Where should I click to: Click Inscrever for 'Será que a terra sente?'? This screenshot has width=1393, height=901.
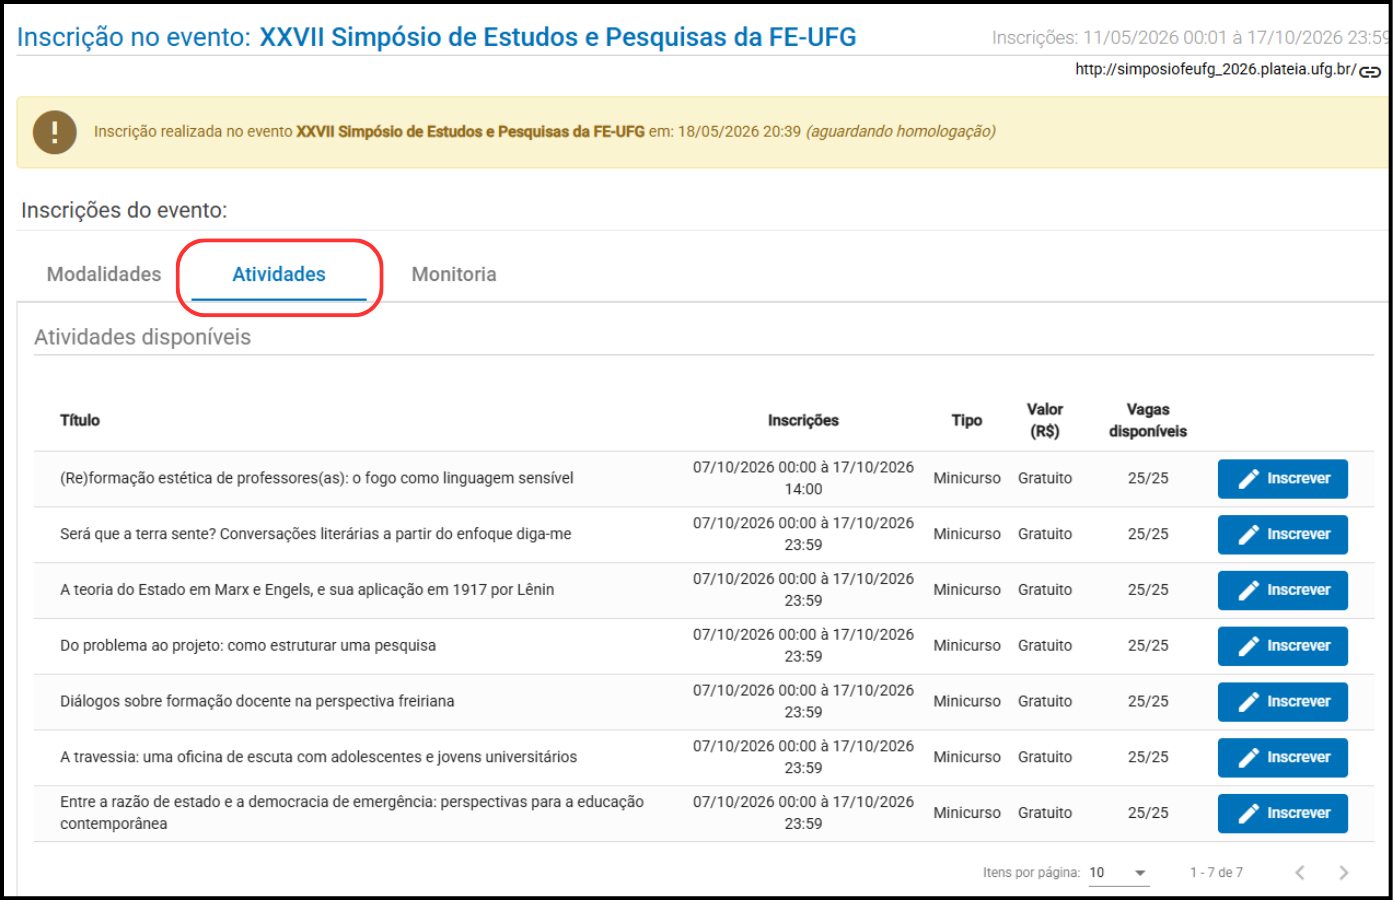pos(1283,535)
